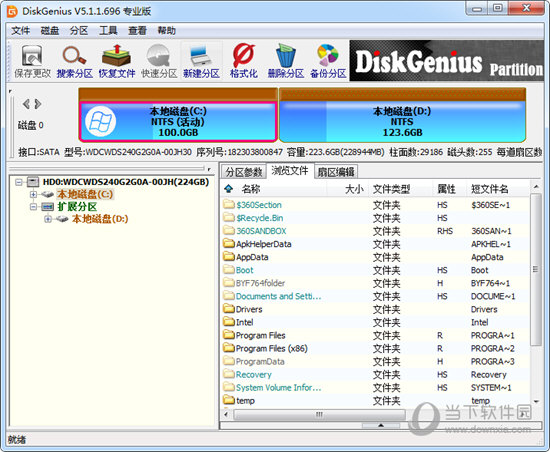Switch to the 浏览文件 tab

click(x=290, y=171)
